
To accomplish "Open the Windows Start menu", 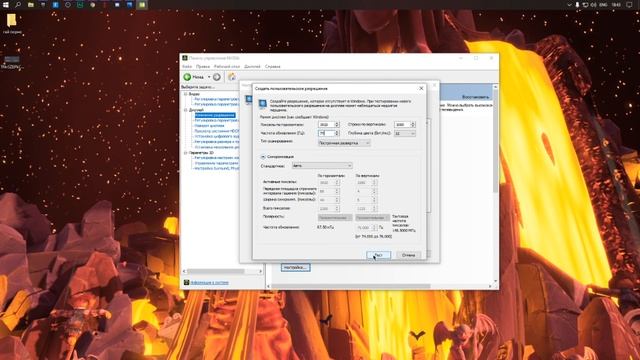I will click(x=6, y=4).
